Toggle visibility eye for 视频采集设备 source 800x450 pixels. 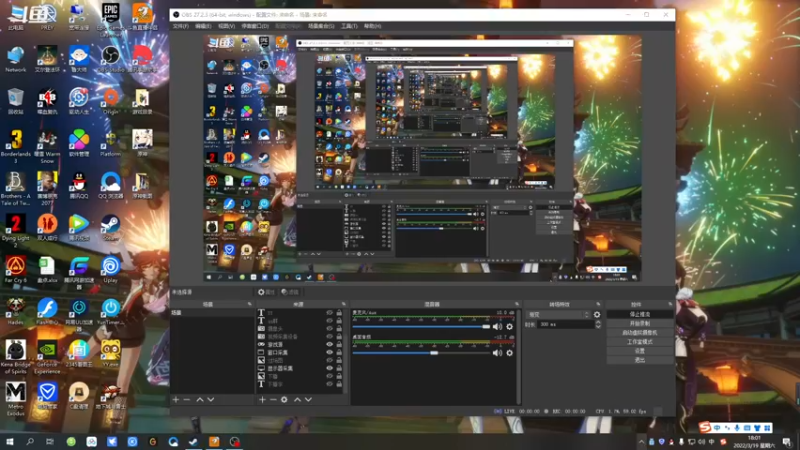[330, 336]
